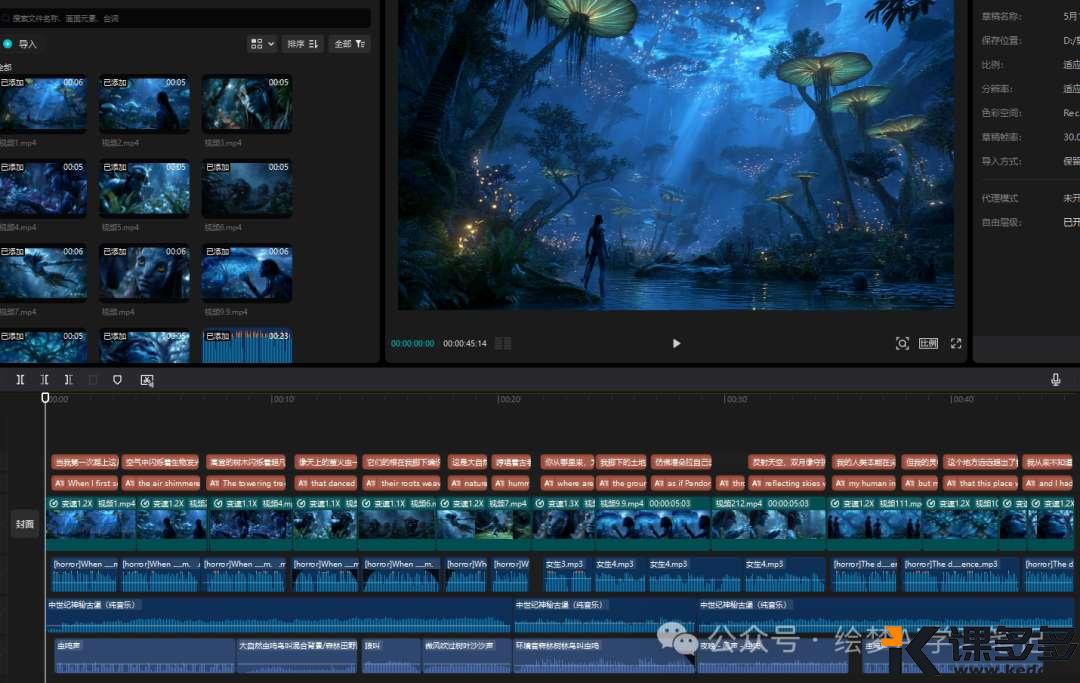Viewport: 1080px width, 683px height.
Task: Select the 视频3.mp4 thumbnail in media bin
Action: click(x=247, y=103)
